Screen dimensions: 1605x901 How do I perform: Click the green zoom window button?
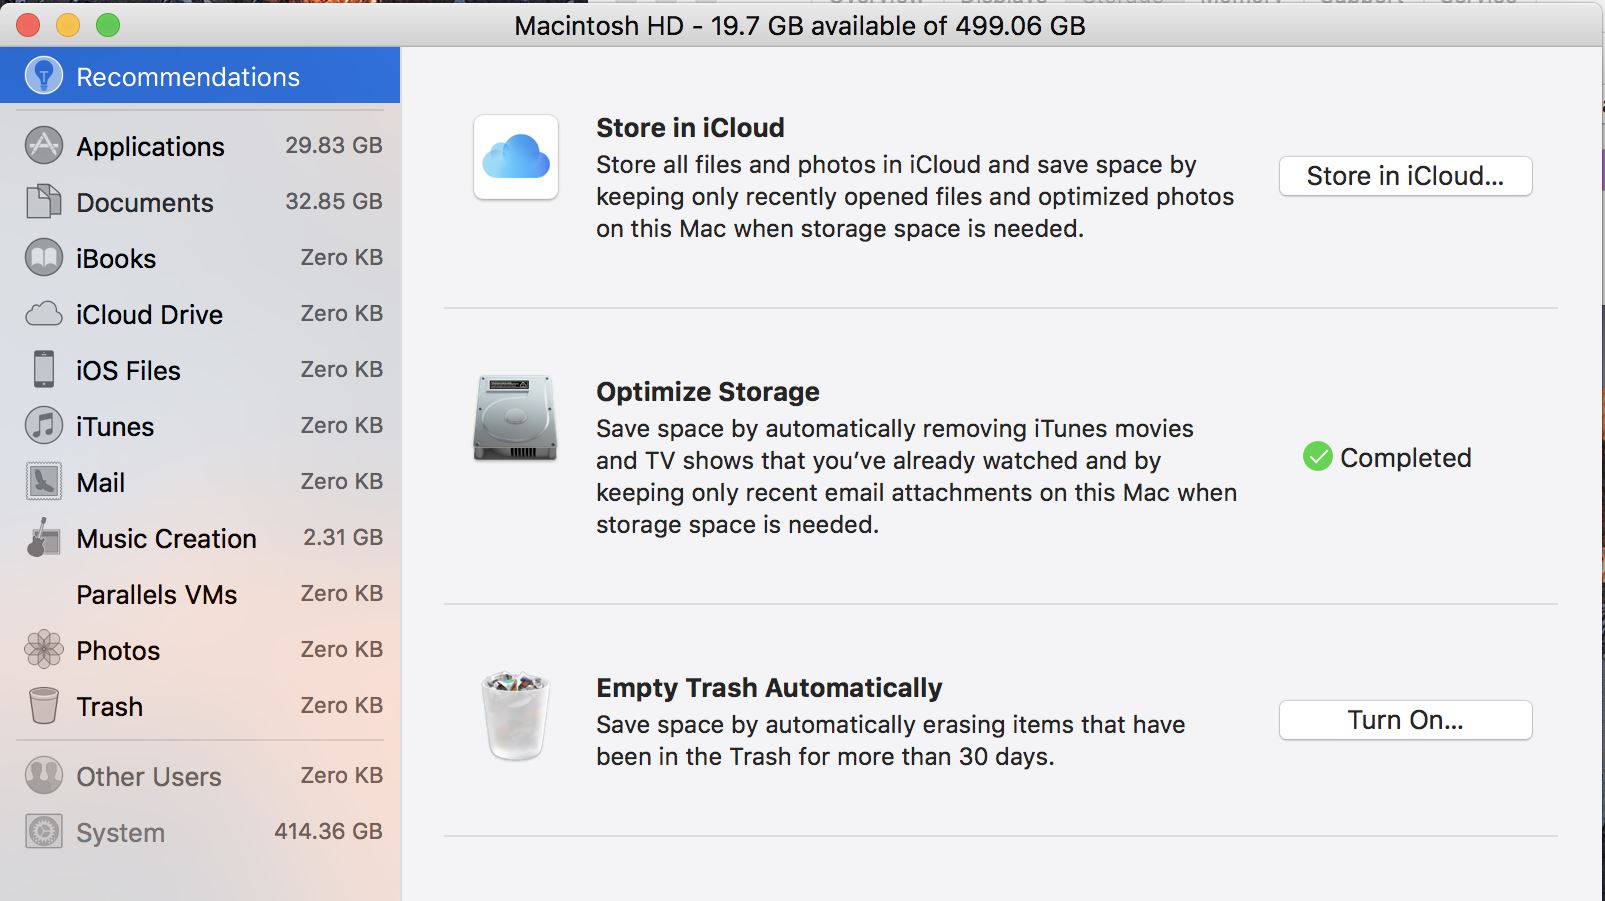click(x=108, y=25)
